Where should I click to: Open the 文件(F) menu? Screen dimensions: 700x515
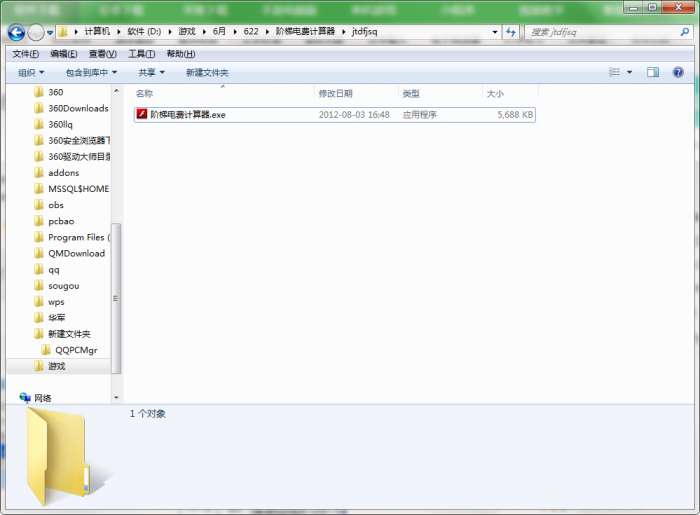pyautogui.click(x=25, y=54)
